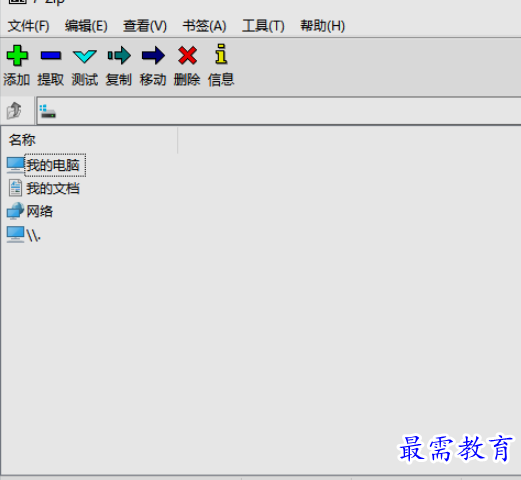This screenshot has height=480, width=521.
Task: Open the 书签(A) menu
Action: 204,26
